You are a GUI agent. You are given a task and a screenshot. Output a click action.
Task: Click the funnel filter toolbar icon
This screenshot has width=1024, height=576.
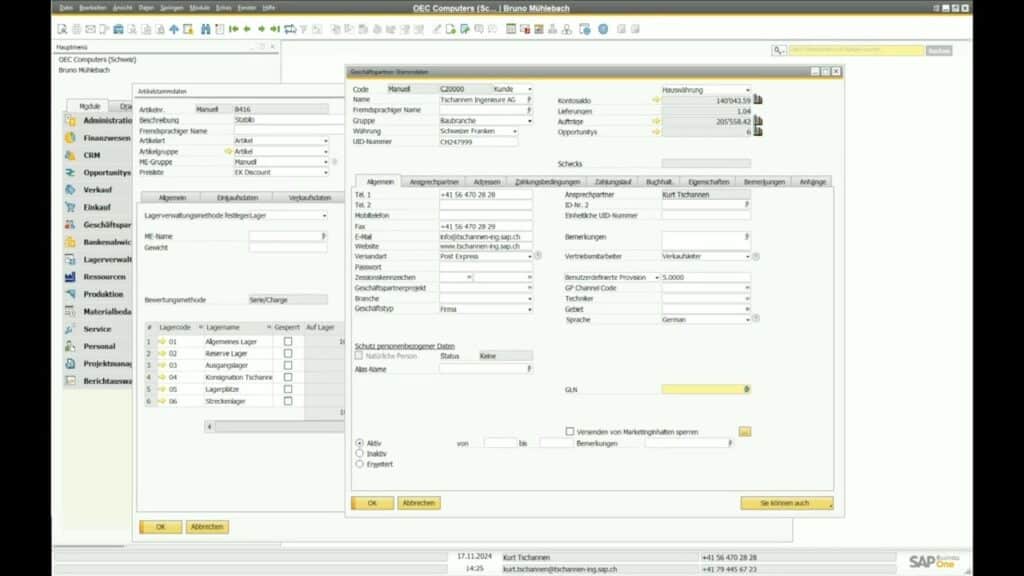[304, 29]
